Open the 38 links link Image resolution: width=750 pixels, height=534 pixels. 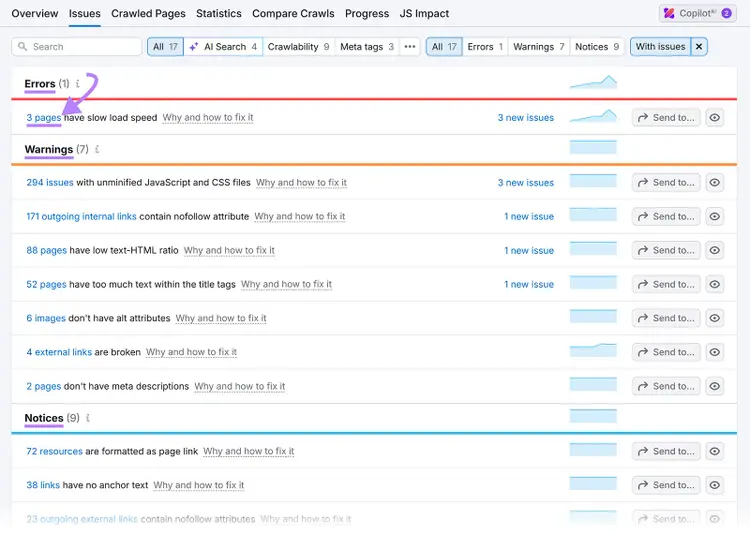point(43,485)
